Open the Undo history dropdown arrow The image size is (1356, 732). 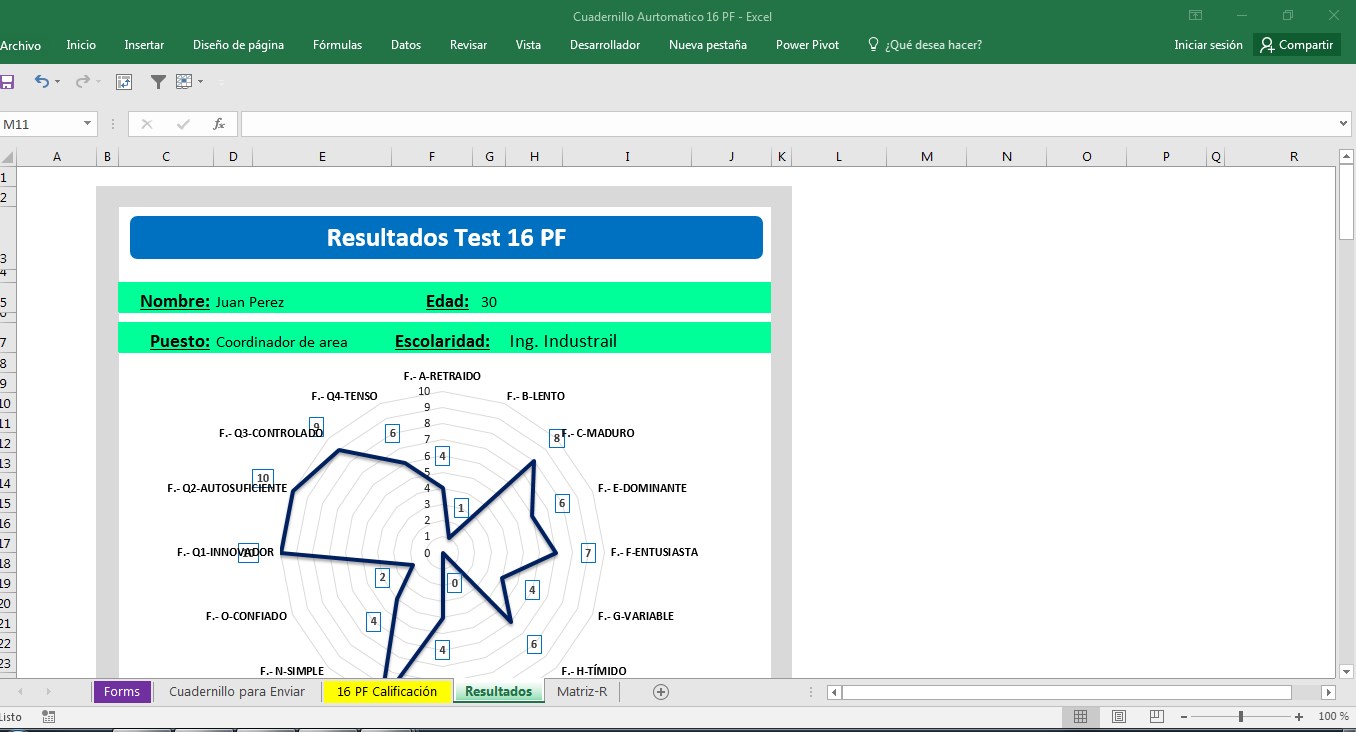(x=57, y=82)
